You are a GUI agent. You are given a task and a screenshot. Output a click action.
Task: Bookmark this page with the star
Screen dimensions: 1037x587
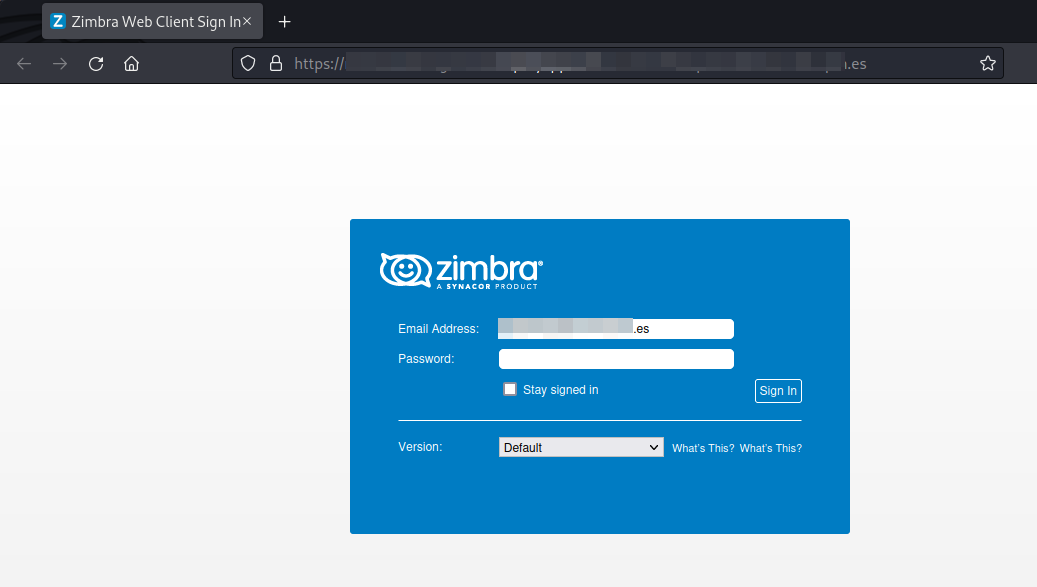pos(987,64)
